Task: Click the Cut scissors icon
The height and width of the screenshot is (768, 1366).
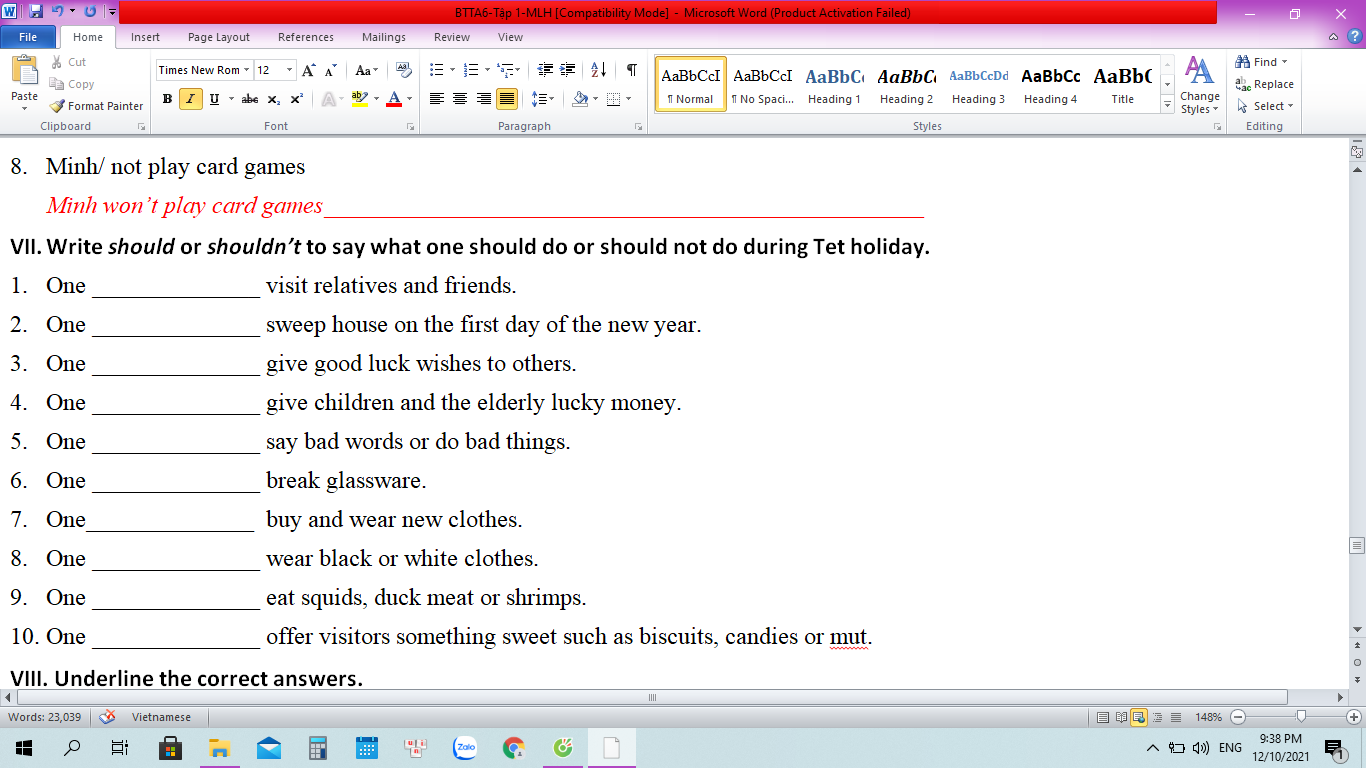Action: pos(57,62)
